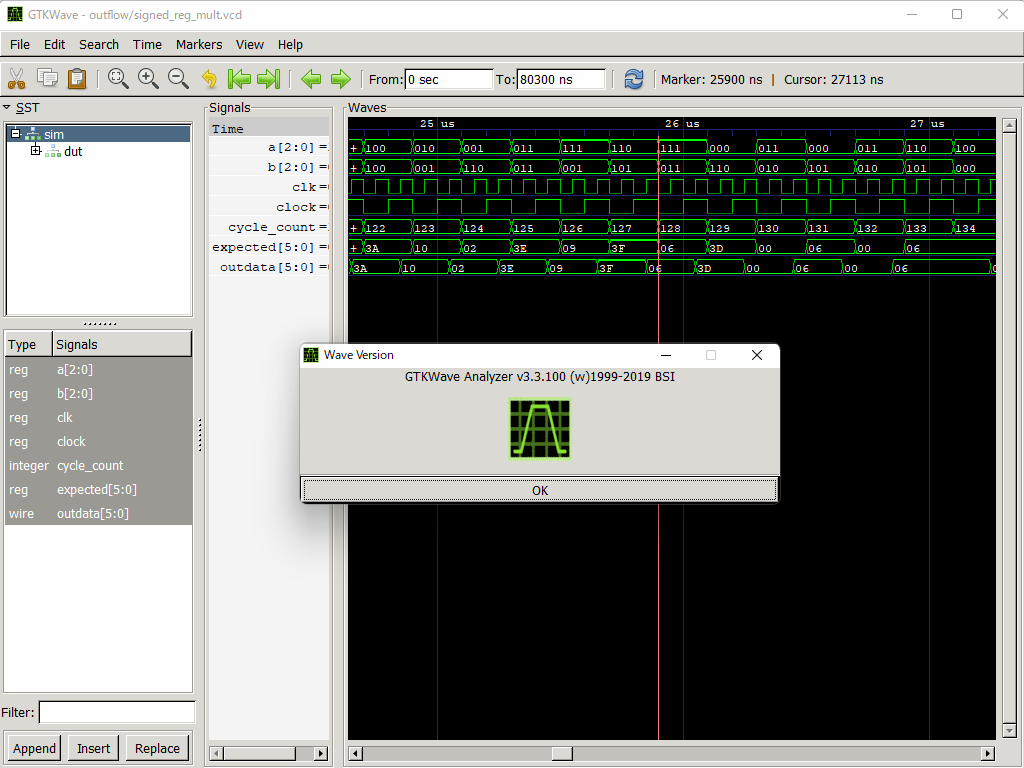Select clock in the signal list

tap(99, 441)
